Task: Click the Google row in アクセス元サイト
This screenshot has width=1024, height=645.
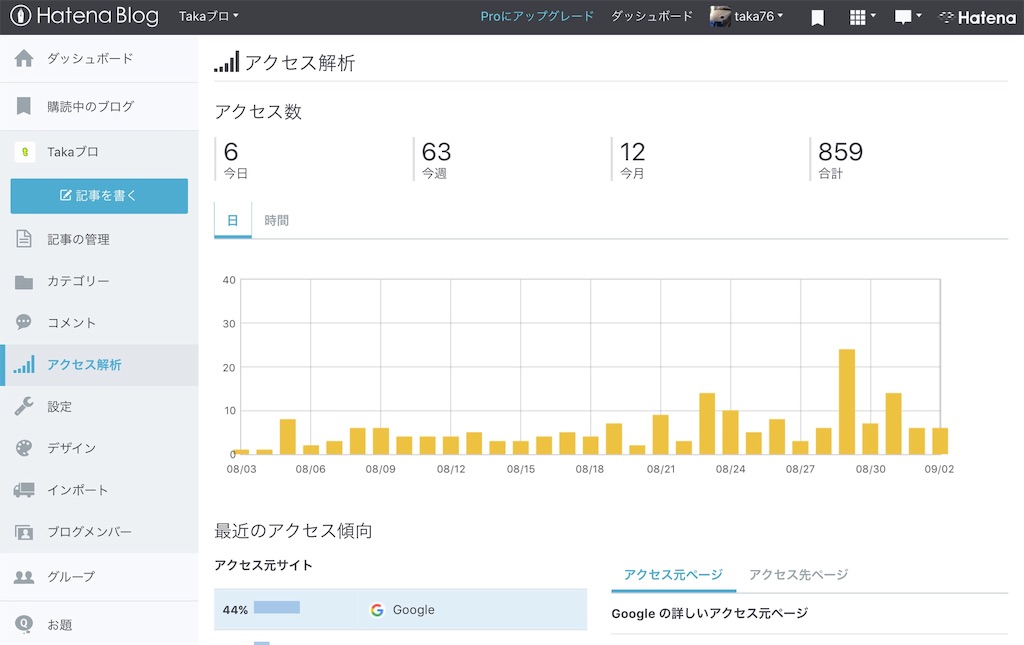Action: (x=400, y=609)
